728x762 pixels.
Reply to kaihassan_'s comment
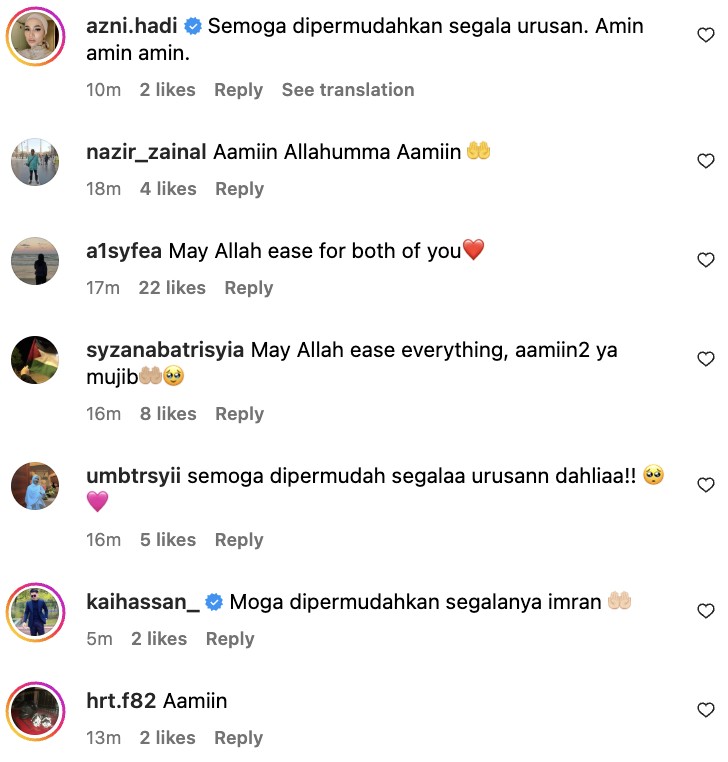[230, 639]
